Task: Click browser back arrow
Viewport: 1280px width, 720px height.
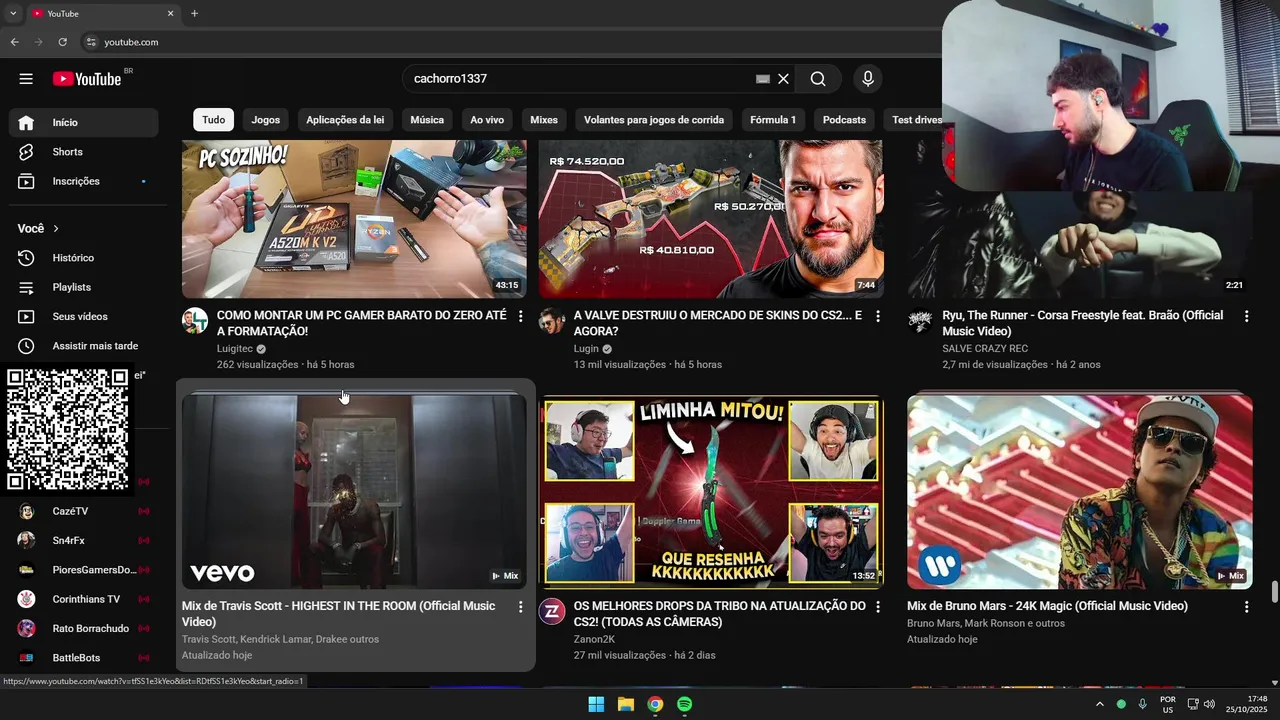Action: point(14,42)
